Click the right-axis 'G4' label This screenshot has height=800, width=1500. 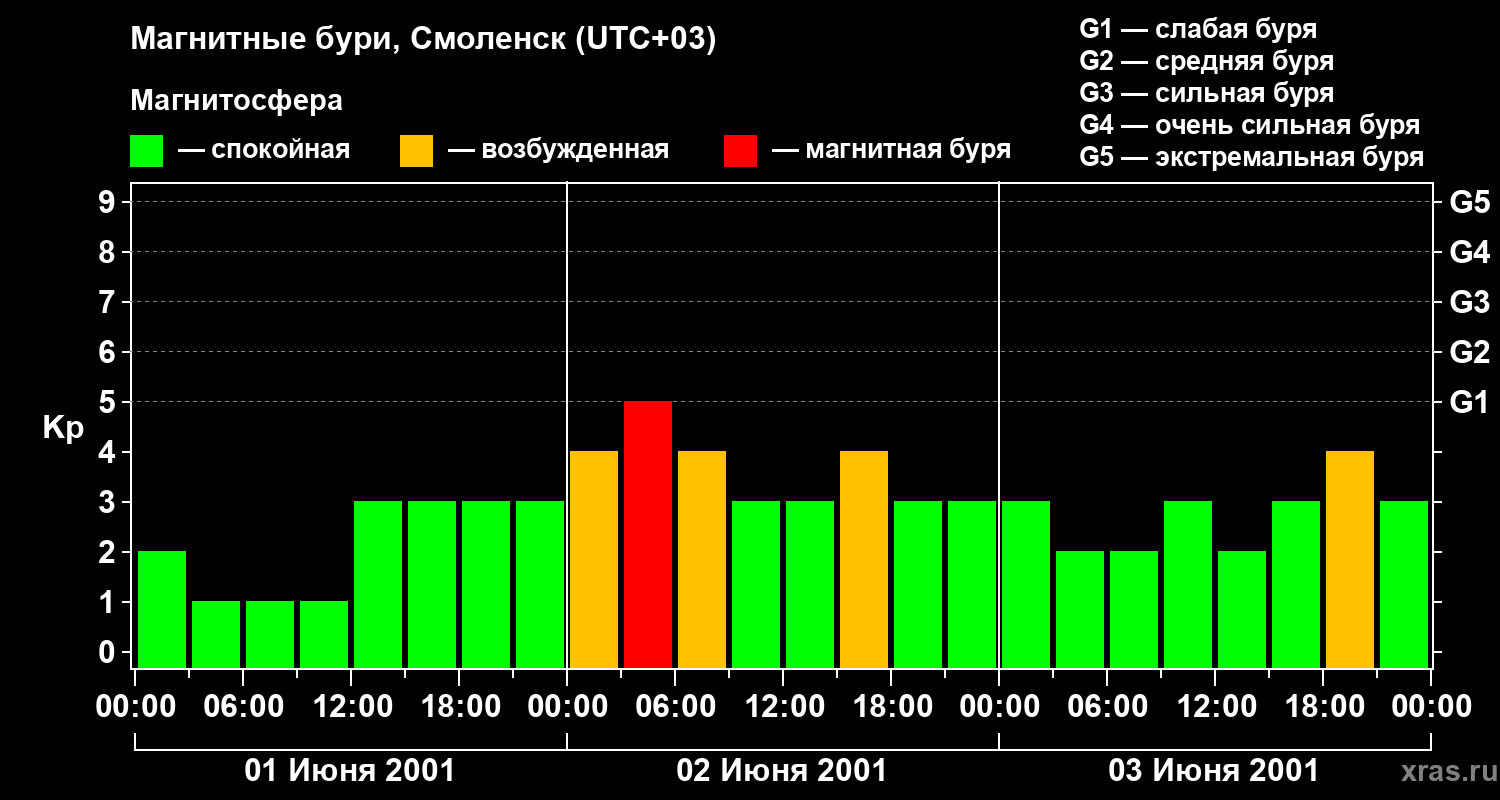[1469, 252]
